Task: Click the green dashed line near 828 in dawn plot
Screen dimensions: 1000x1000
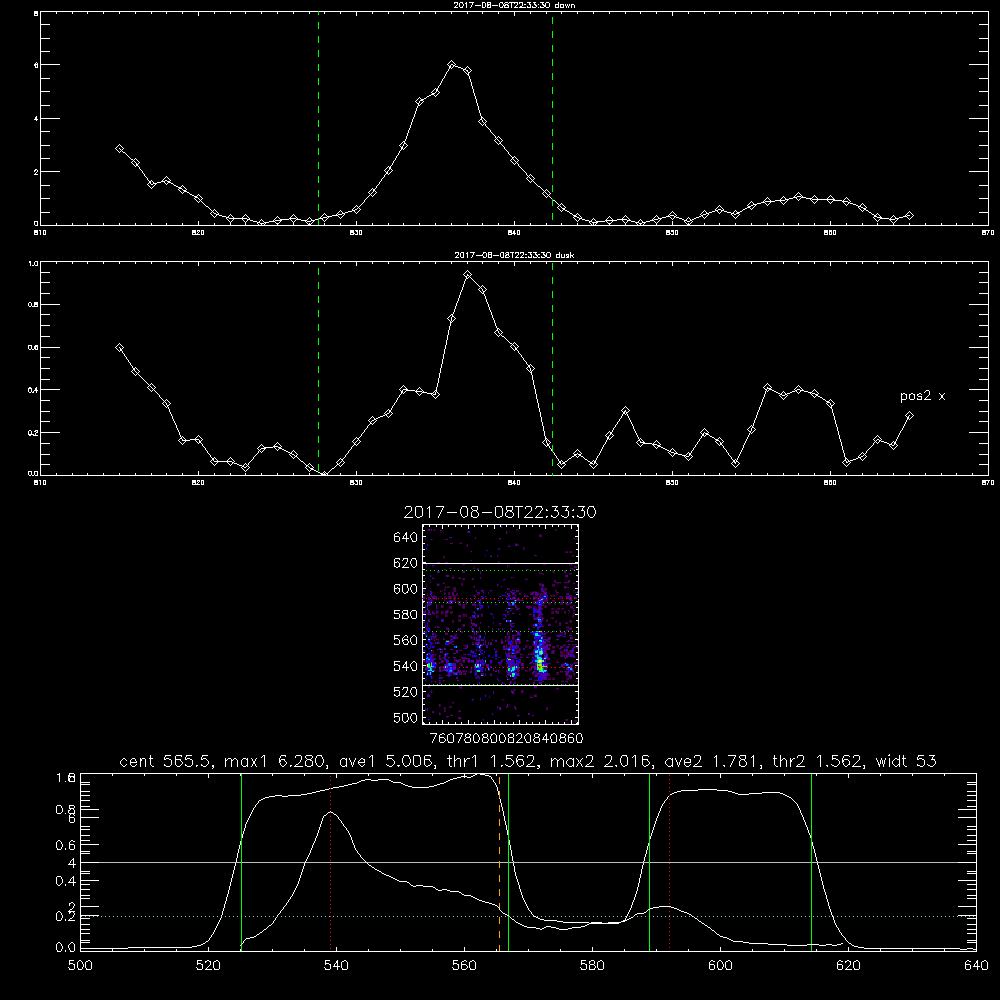Action: [318, 119]
